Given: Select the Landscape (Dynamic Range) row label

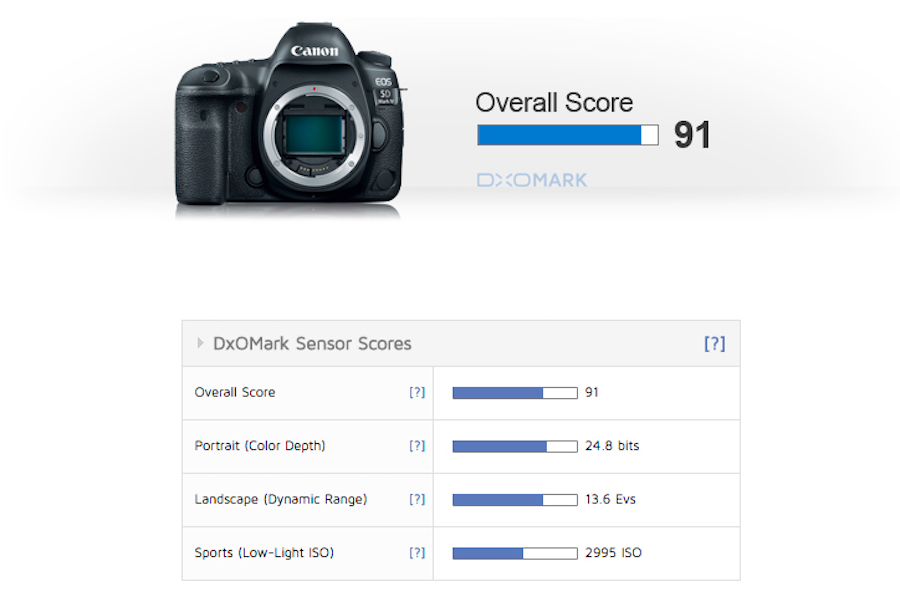Looking at the screenshot, I should tap(280, 499).
